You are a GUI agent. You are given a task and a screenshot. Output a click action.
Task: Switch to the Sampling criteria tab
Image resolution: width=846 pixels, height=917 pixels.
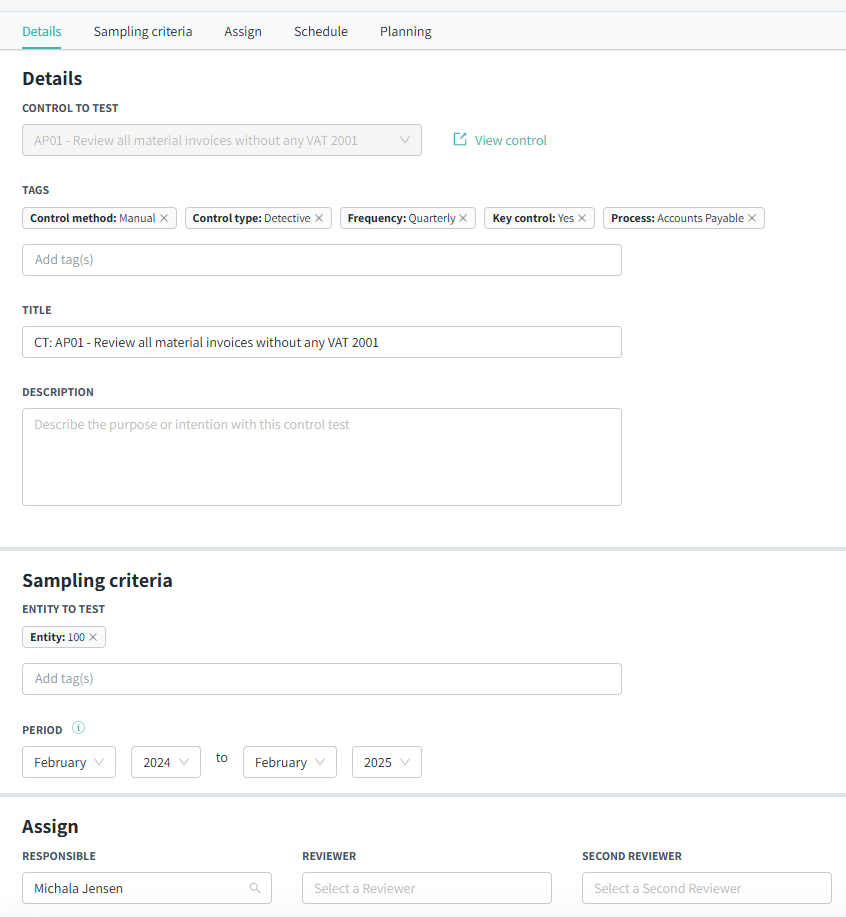143,31
